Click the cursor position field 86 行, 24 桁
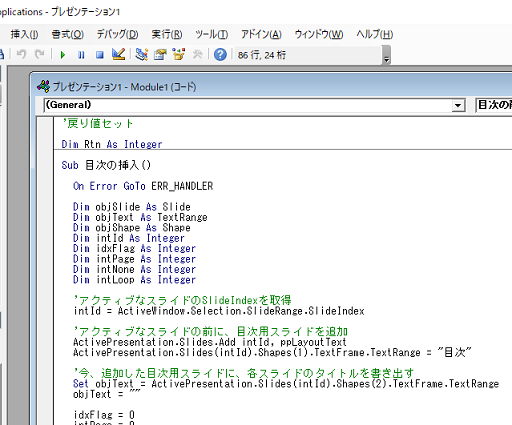Image resolution: width=512 pixels, height=425 pixels. [x=308, y=55]
